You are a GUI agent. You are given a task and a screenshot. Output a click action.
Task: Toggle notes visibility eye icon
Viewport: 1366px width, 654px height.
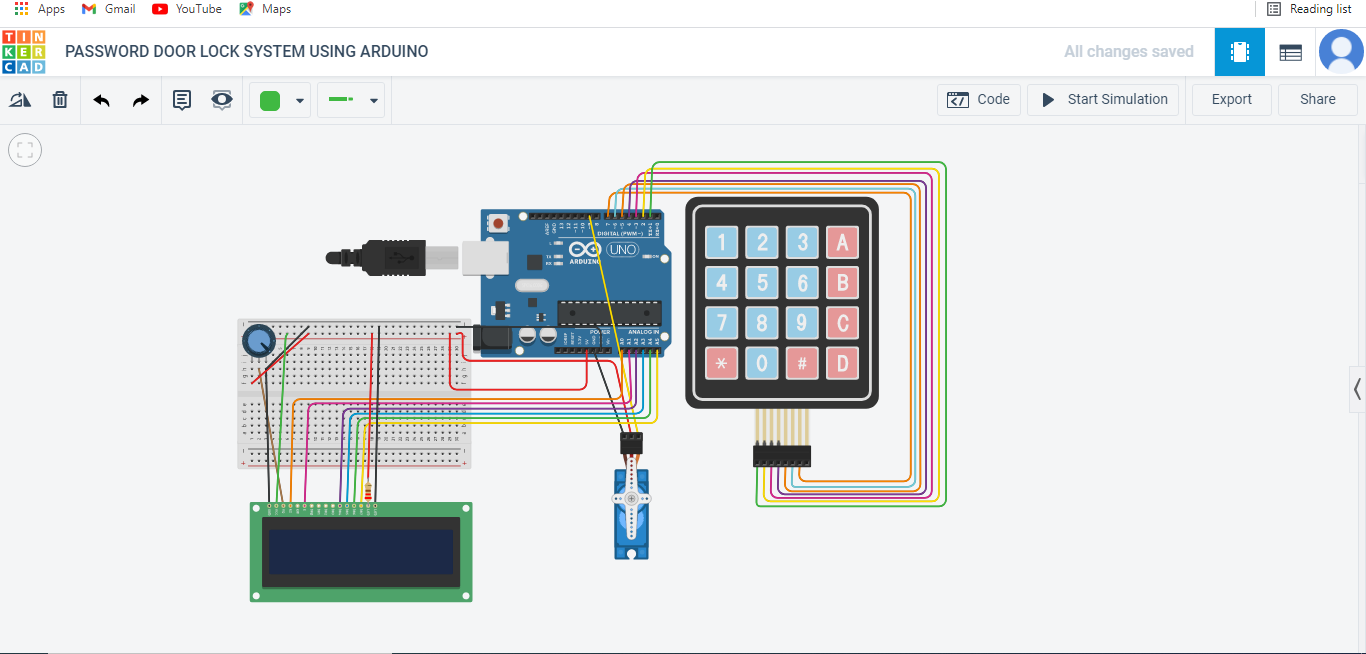222,100
